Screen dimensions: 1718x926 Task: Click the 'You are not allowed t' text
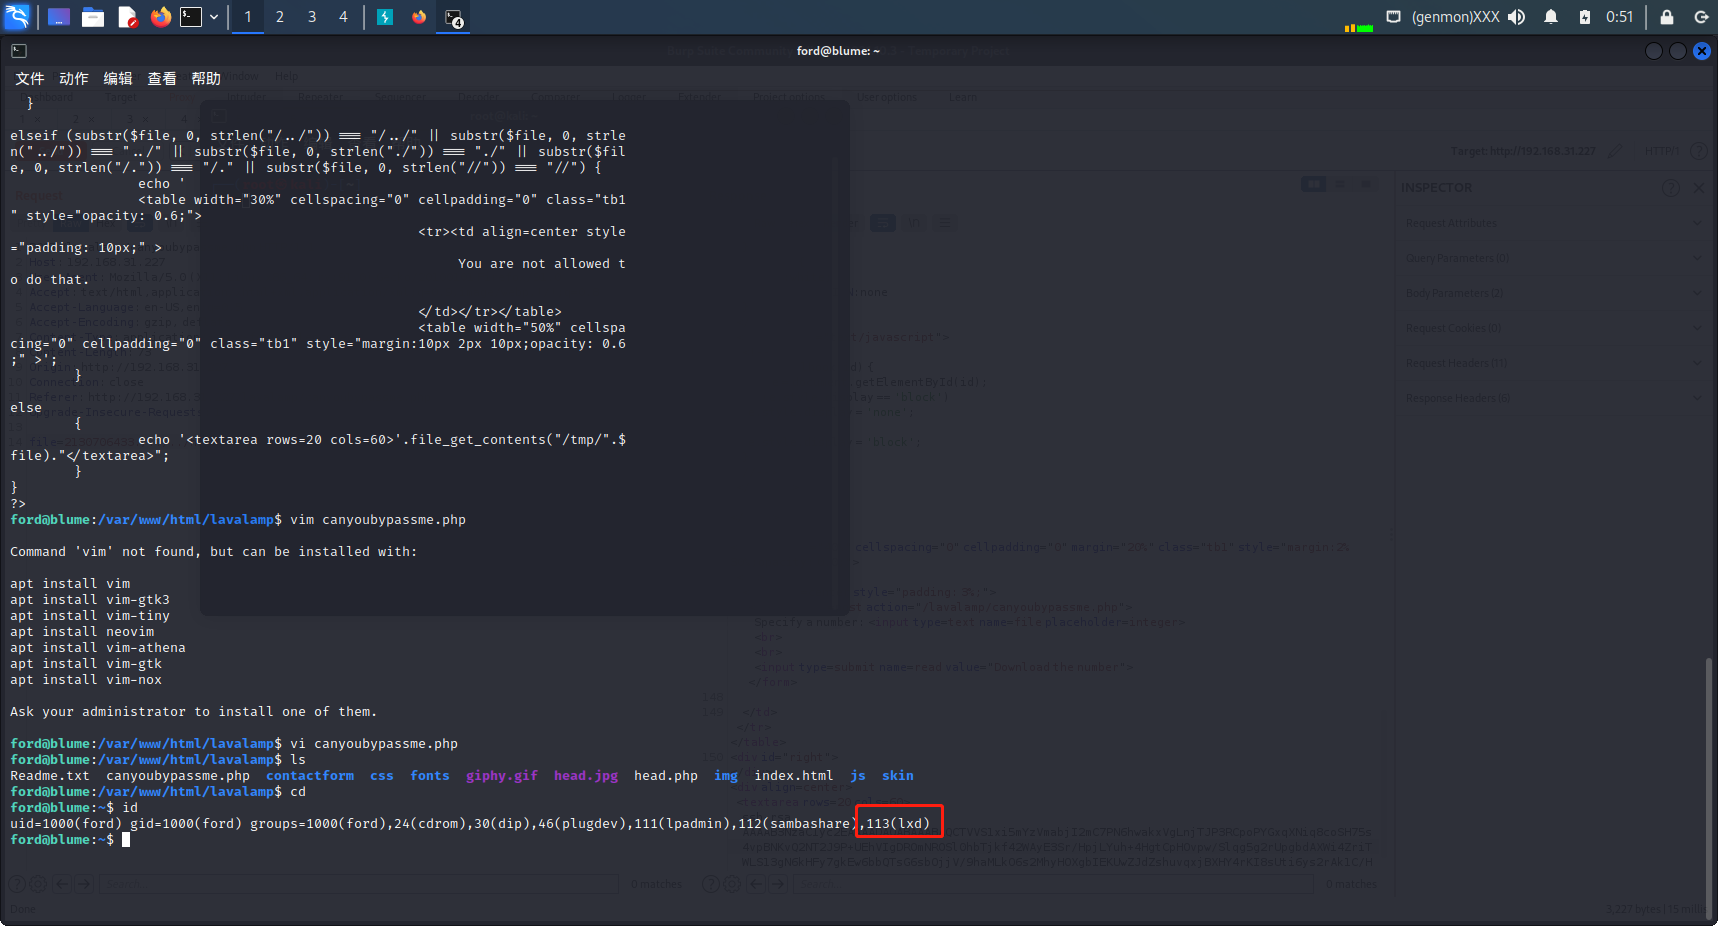point(542,264)
